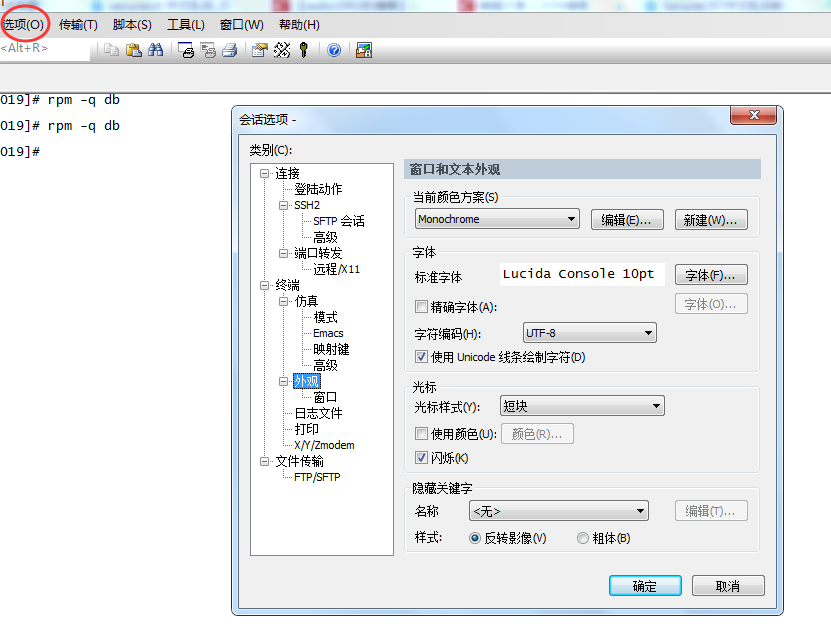Image resolution: width=831 pixels, height=633 pixels.
Task: Click the 确定 button to confirm
Action: pos(645,585)
